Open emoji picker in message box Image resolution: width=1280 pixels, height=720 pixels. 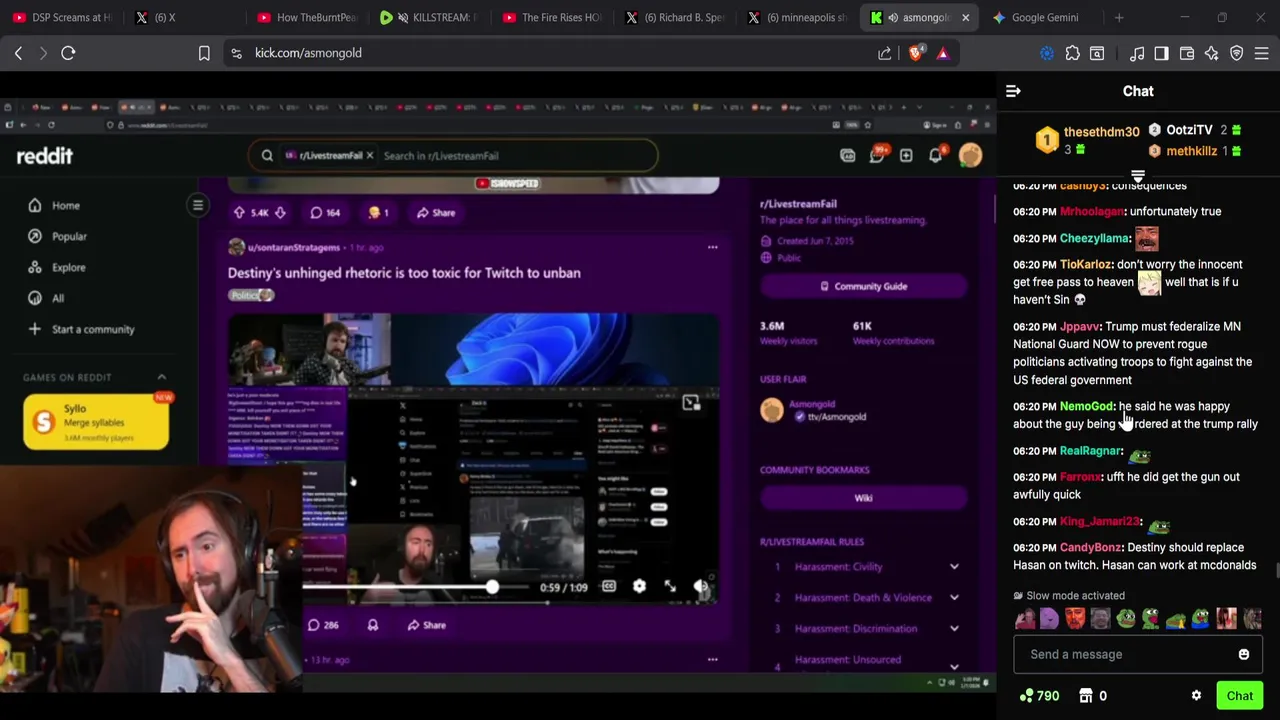[x=1244, y=654]
